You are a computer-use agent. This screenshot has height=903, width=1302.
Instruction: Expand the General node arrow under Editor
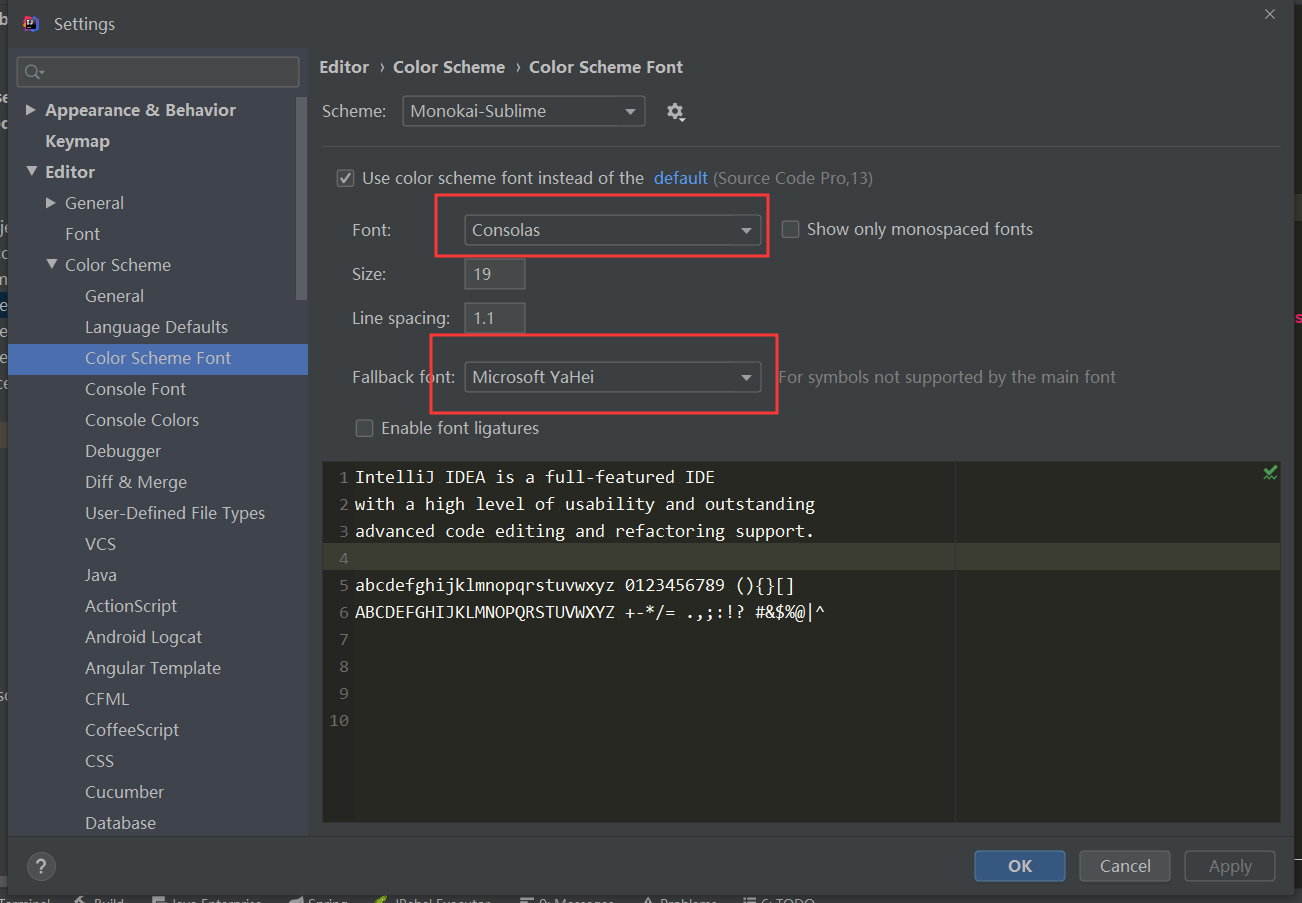pos(51,203)
